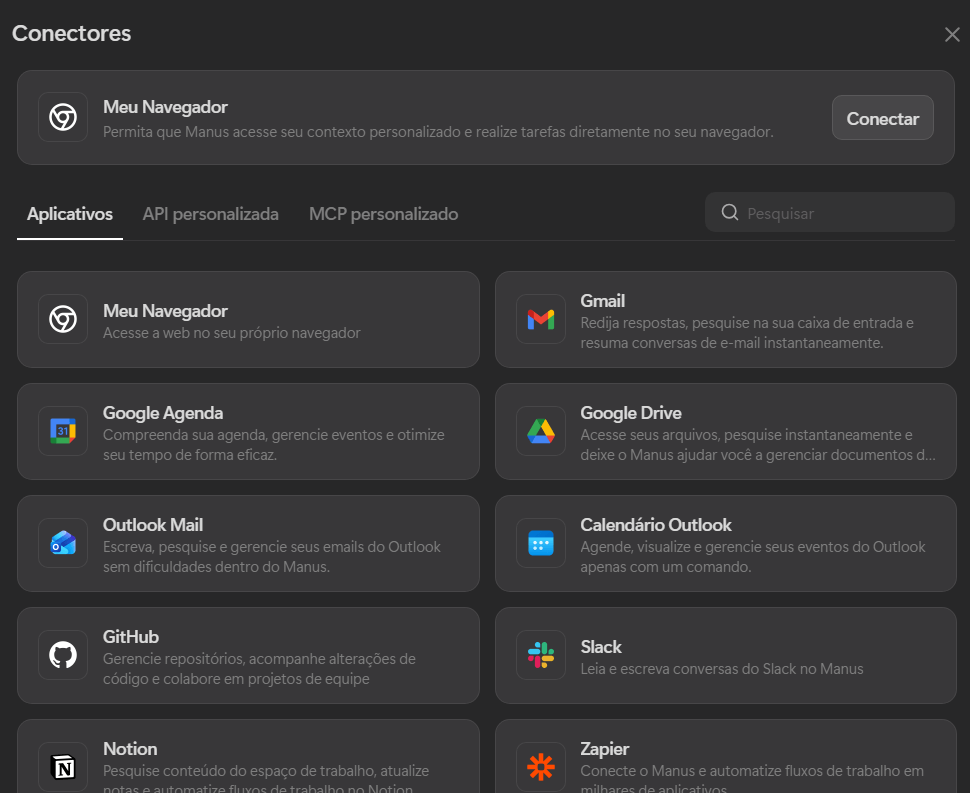Open the Outlook Mail title

[153, 525]
